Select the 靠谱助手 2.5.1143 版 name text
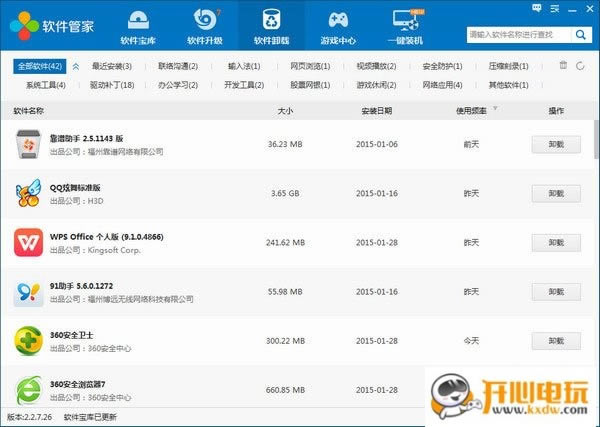The width and height of the screenshot is (600, 427). pos(86,139)
